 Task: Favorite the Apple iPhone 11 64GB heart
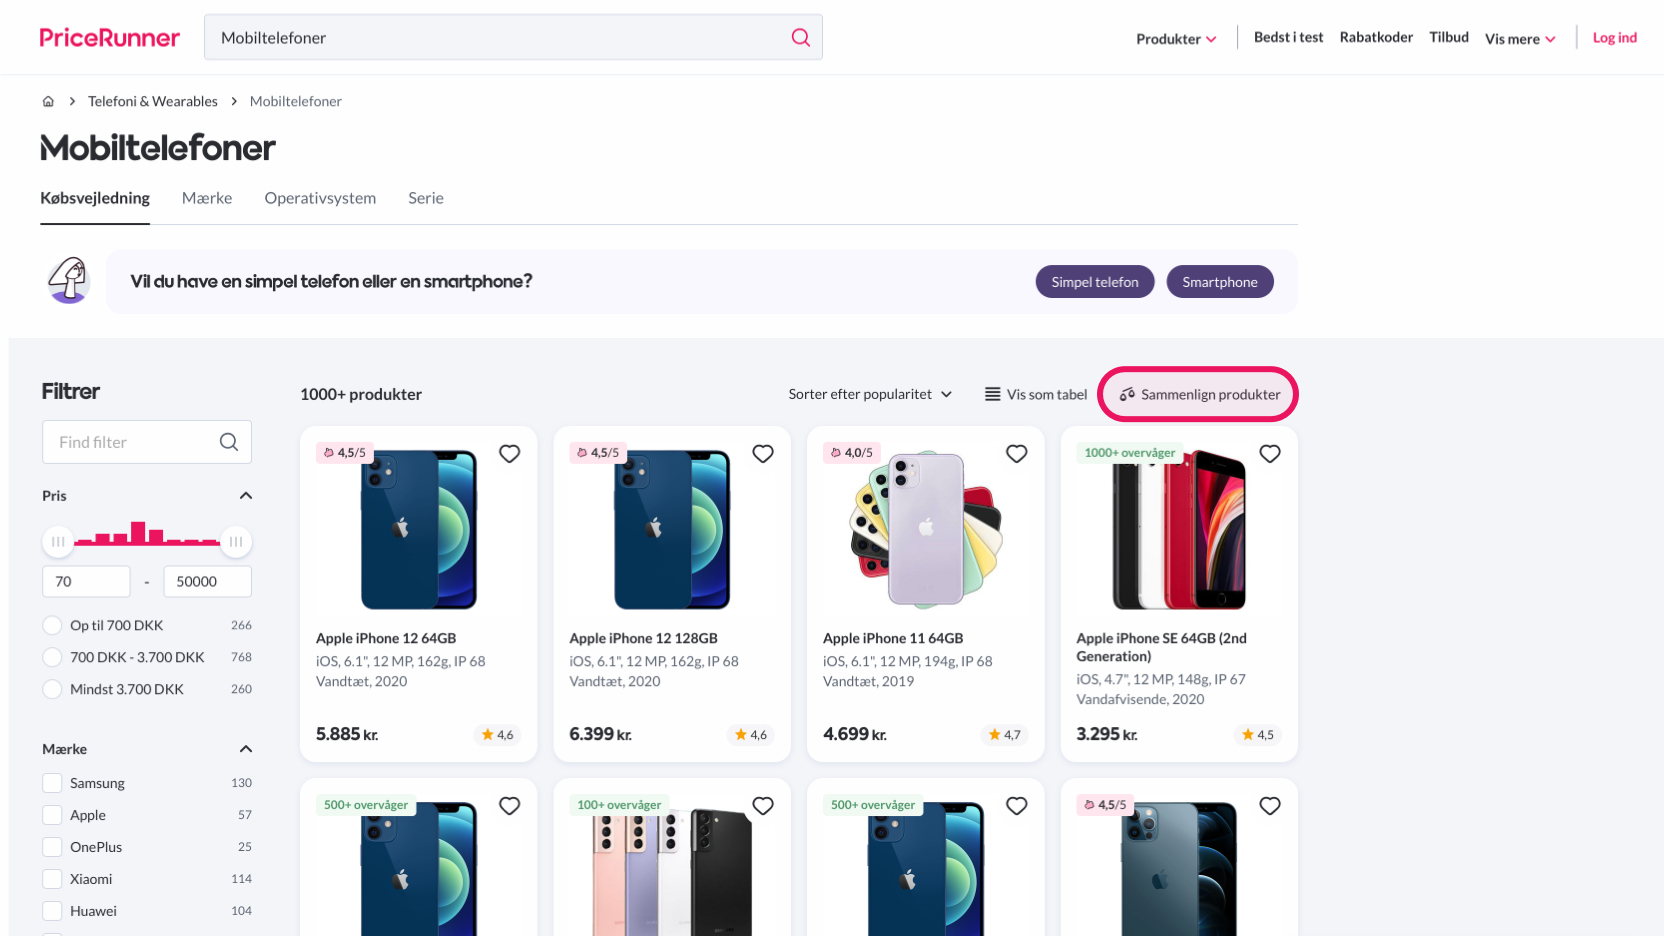1017,454
